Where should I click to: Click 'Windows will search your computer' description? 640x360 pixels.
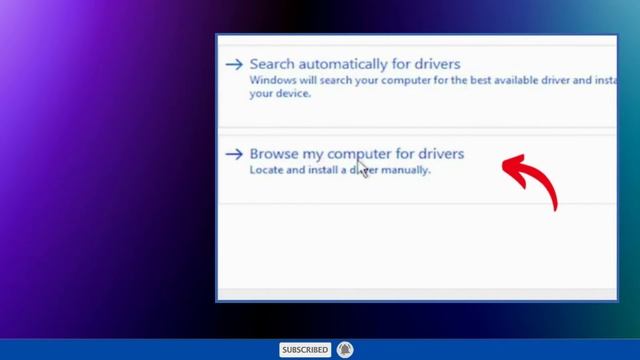pos(433,87)
